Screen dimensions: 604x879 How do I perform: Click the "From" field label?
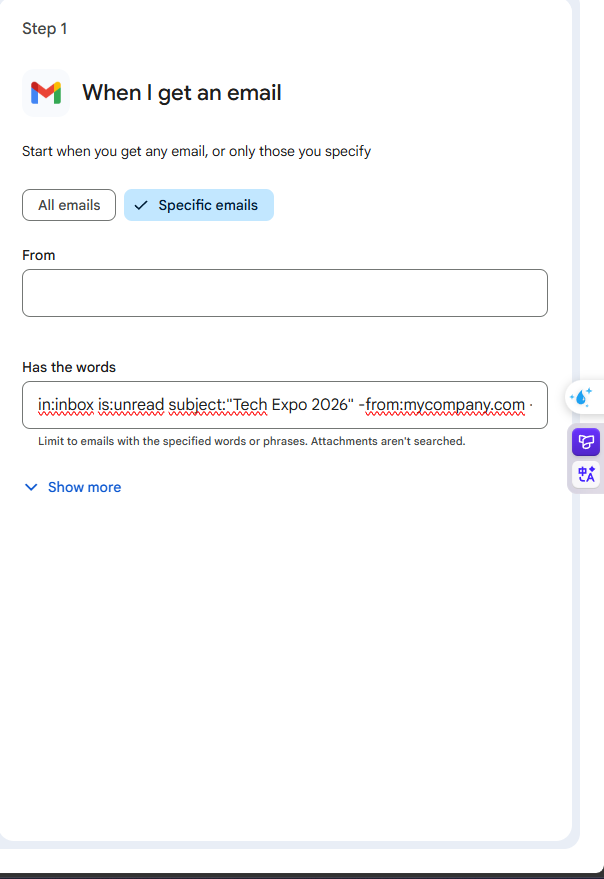click(39, 255)
